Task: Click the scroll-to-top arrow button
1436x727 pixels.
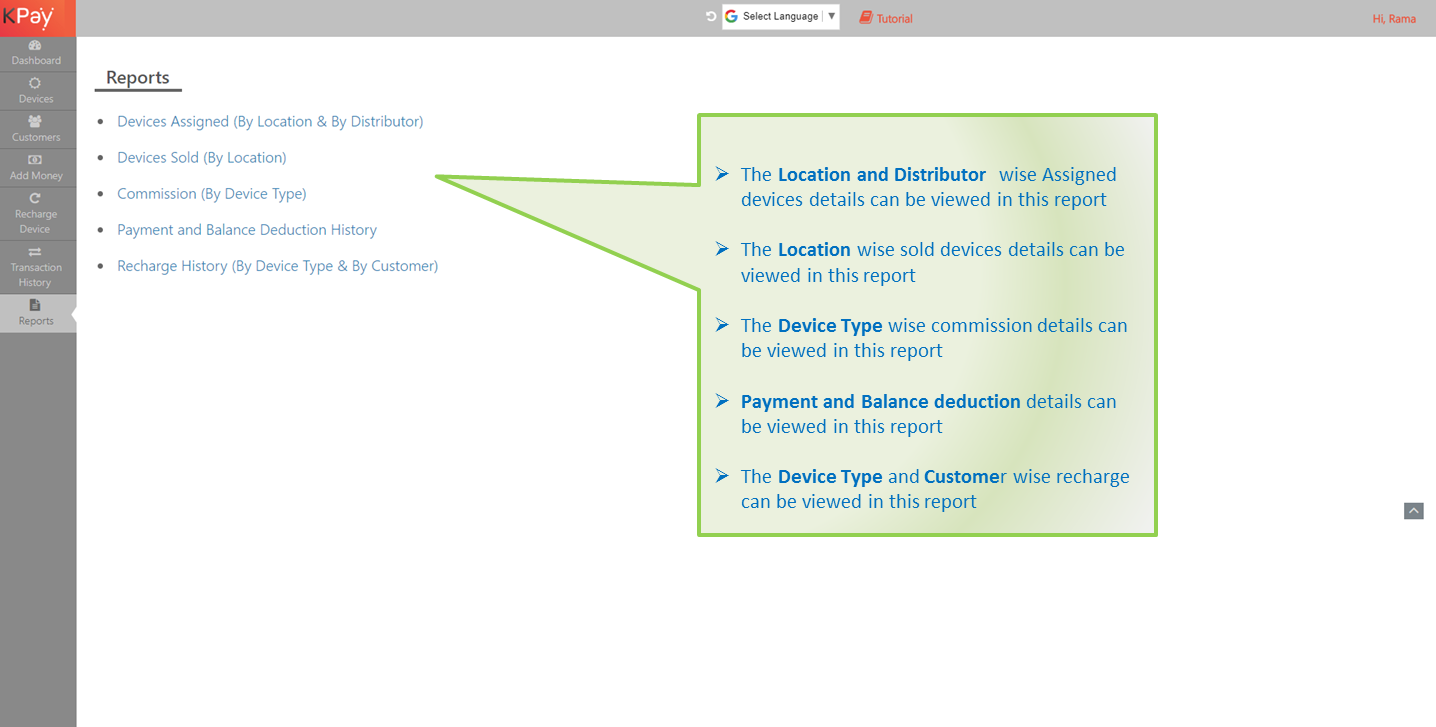Action: 1413,511
